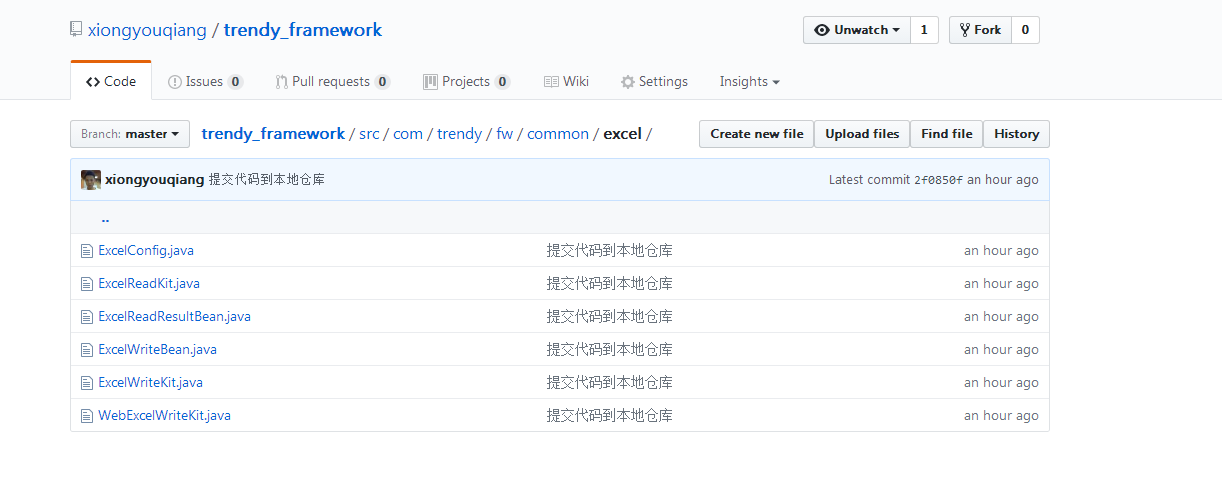Expand the Insights dropdown tab

(x=749, y=82)
